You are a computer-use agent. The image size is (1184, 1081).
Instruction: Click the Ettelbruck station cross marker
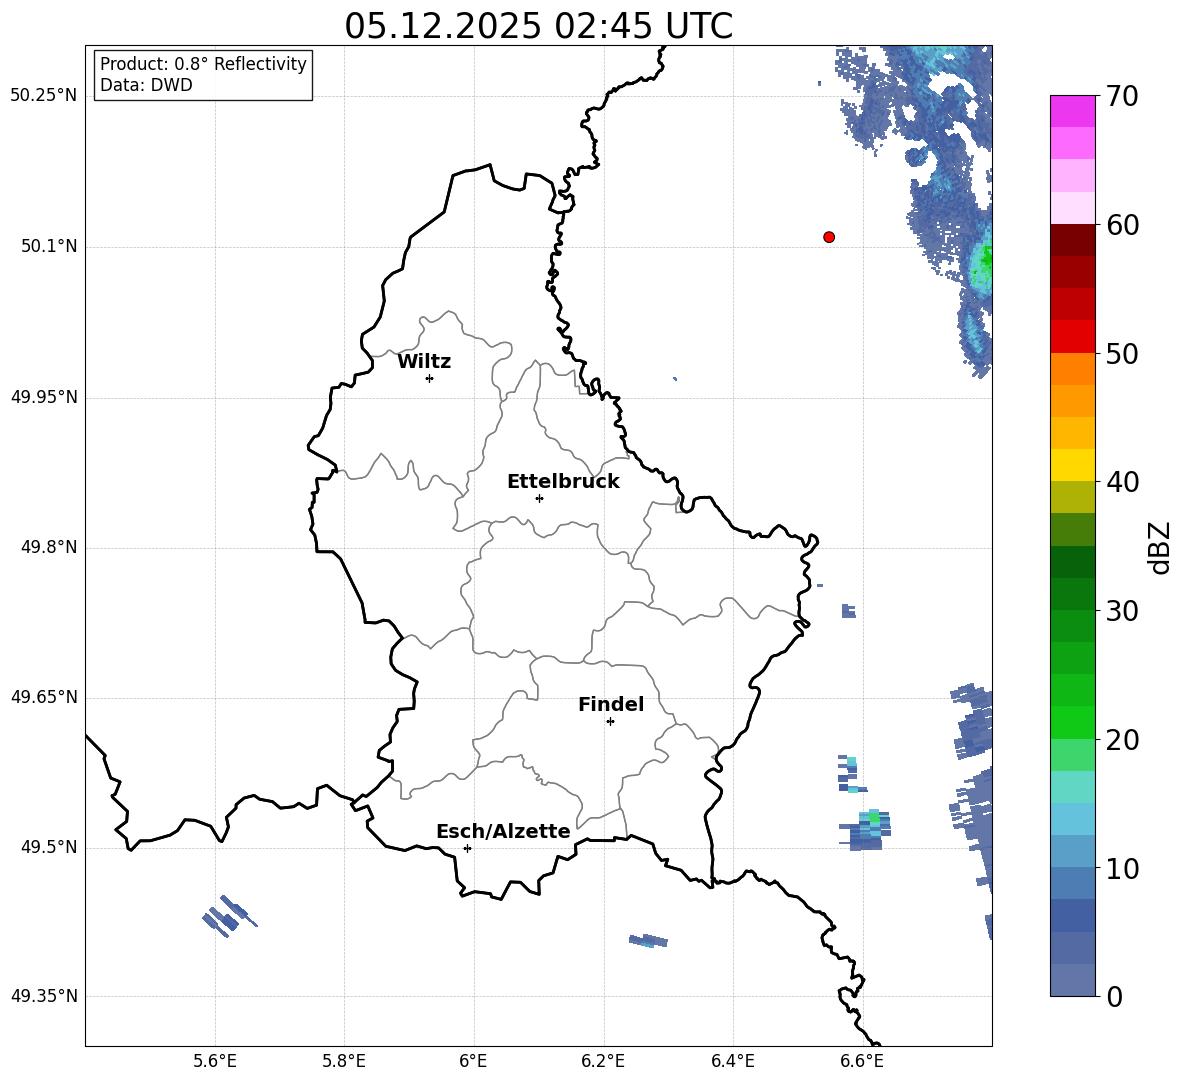539,498
